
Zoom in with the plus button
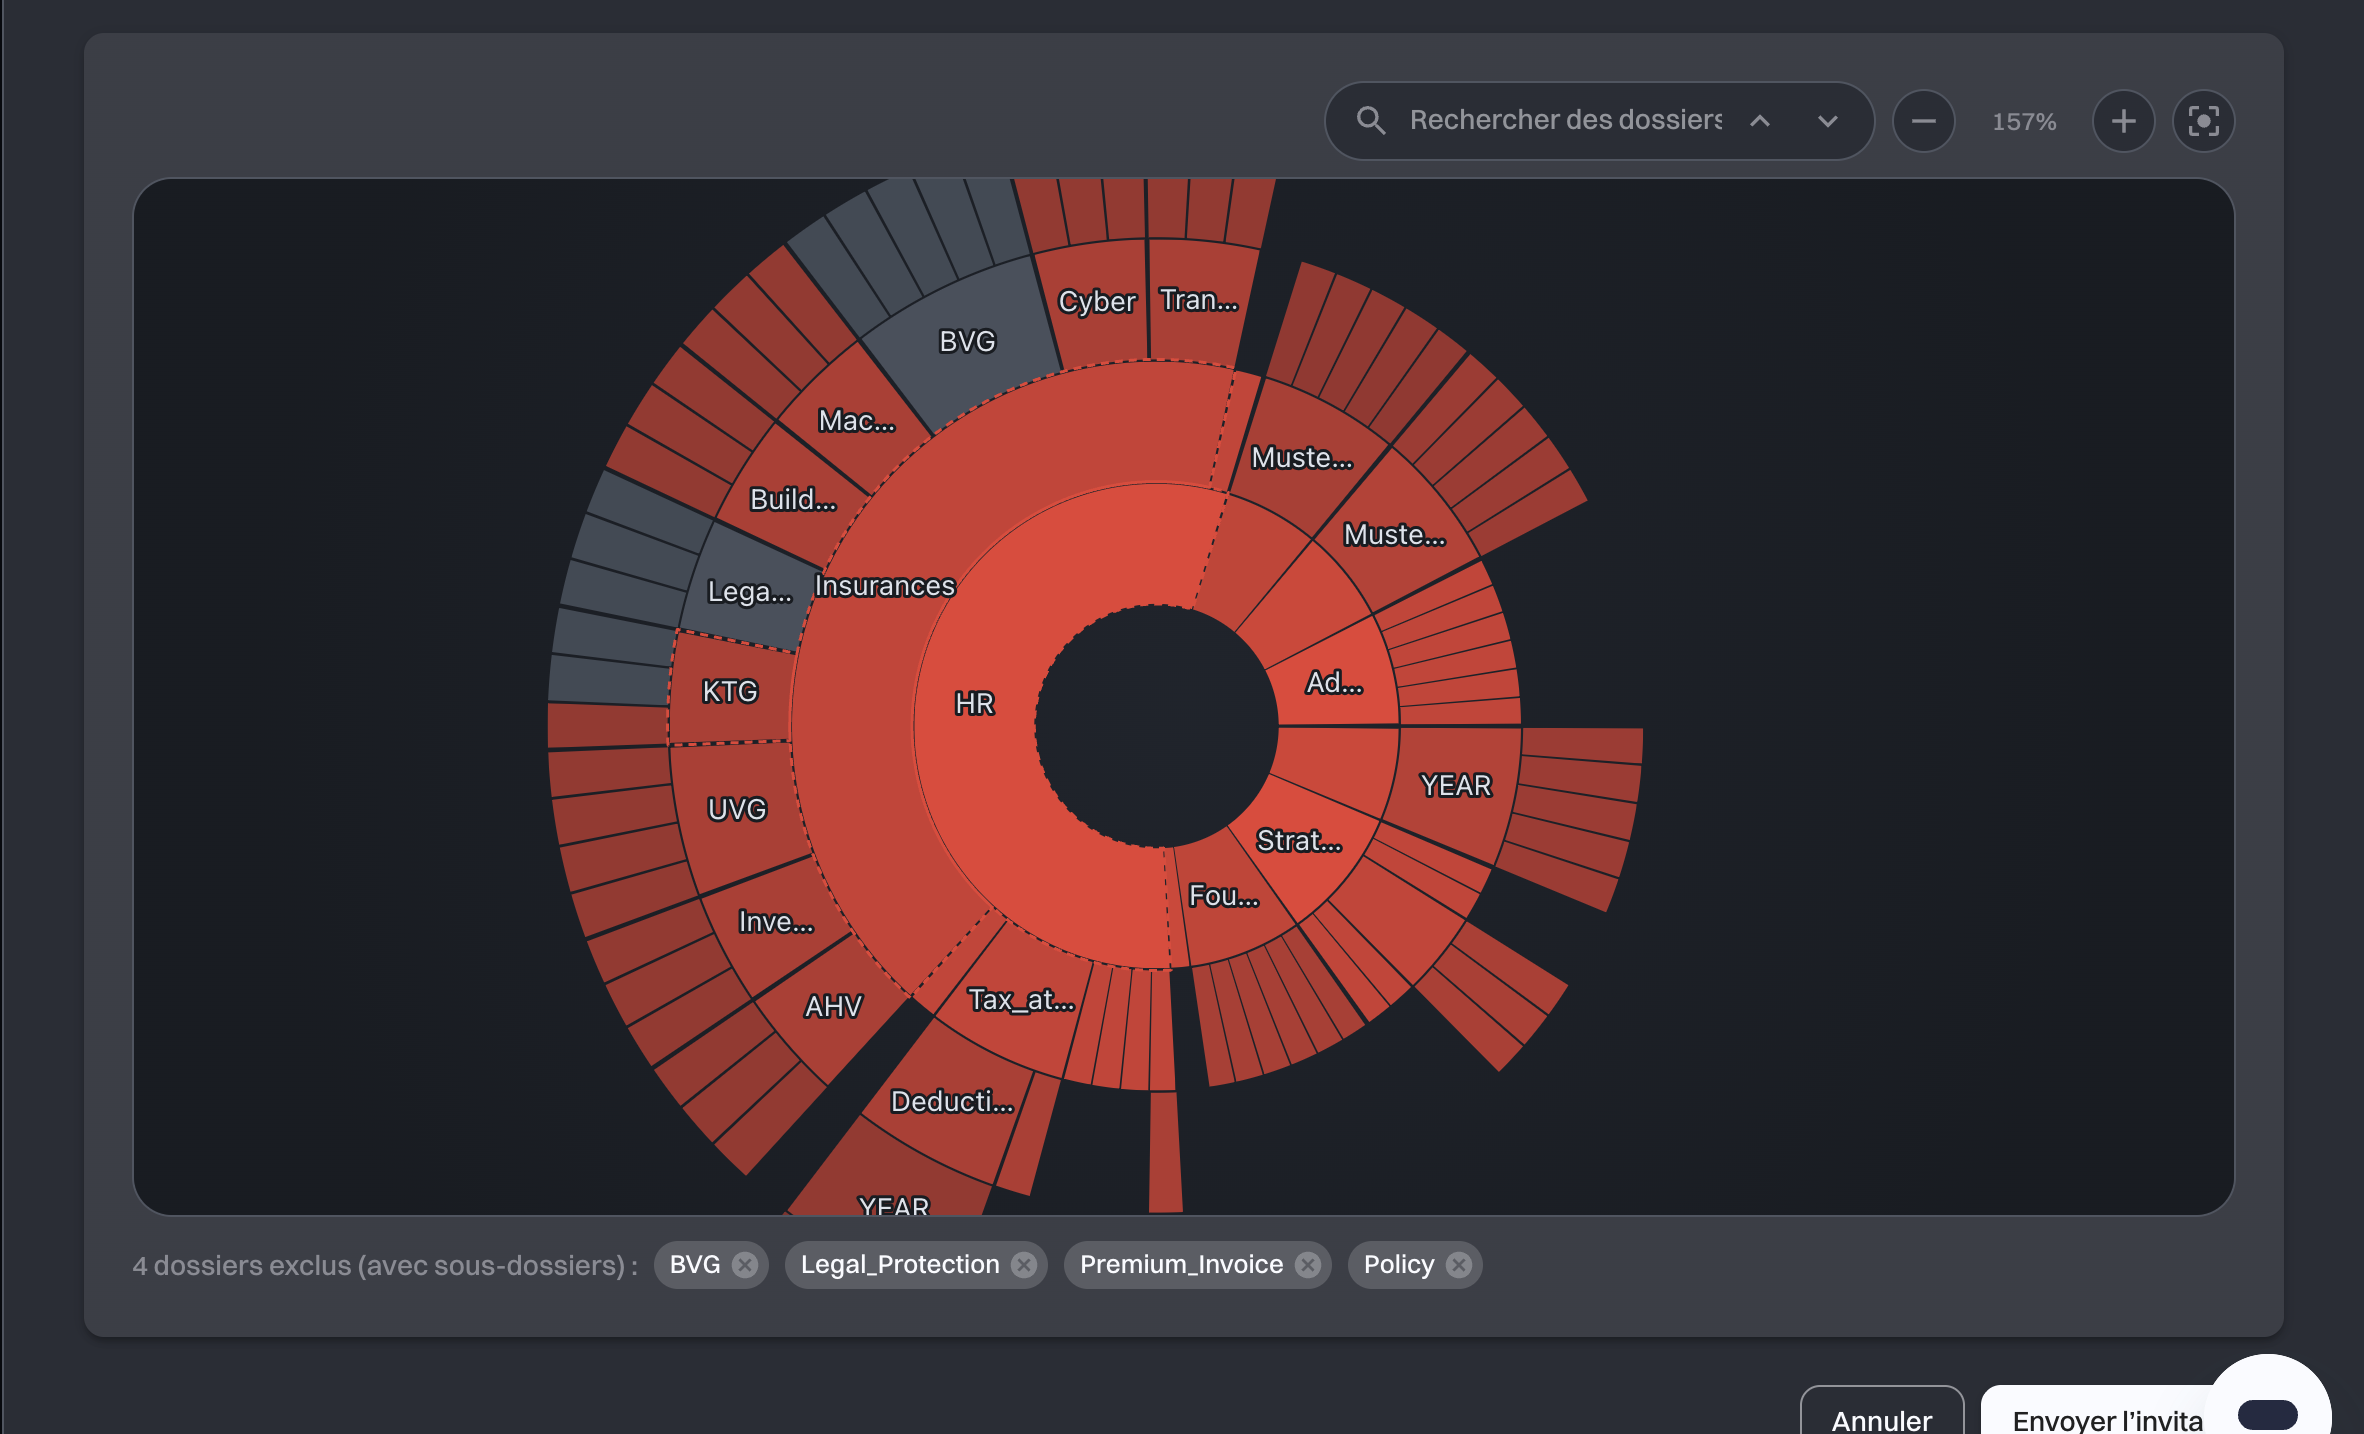(x=2123, y=121)
